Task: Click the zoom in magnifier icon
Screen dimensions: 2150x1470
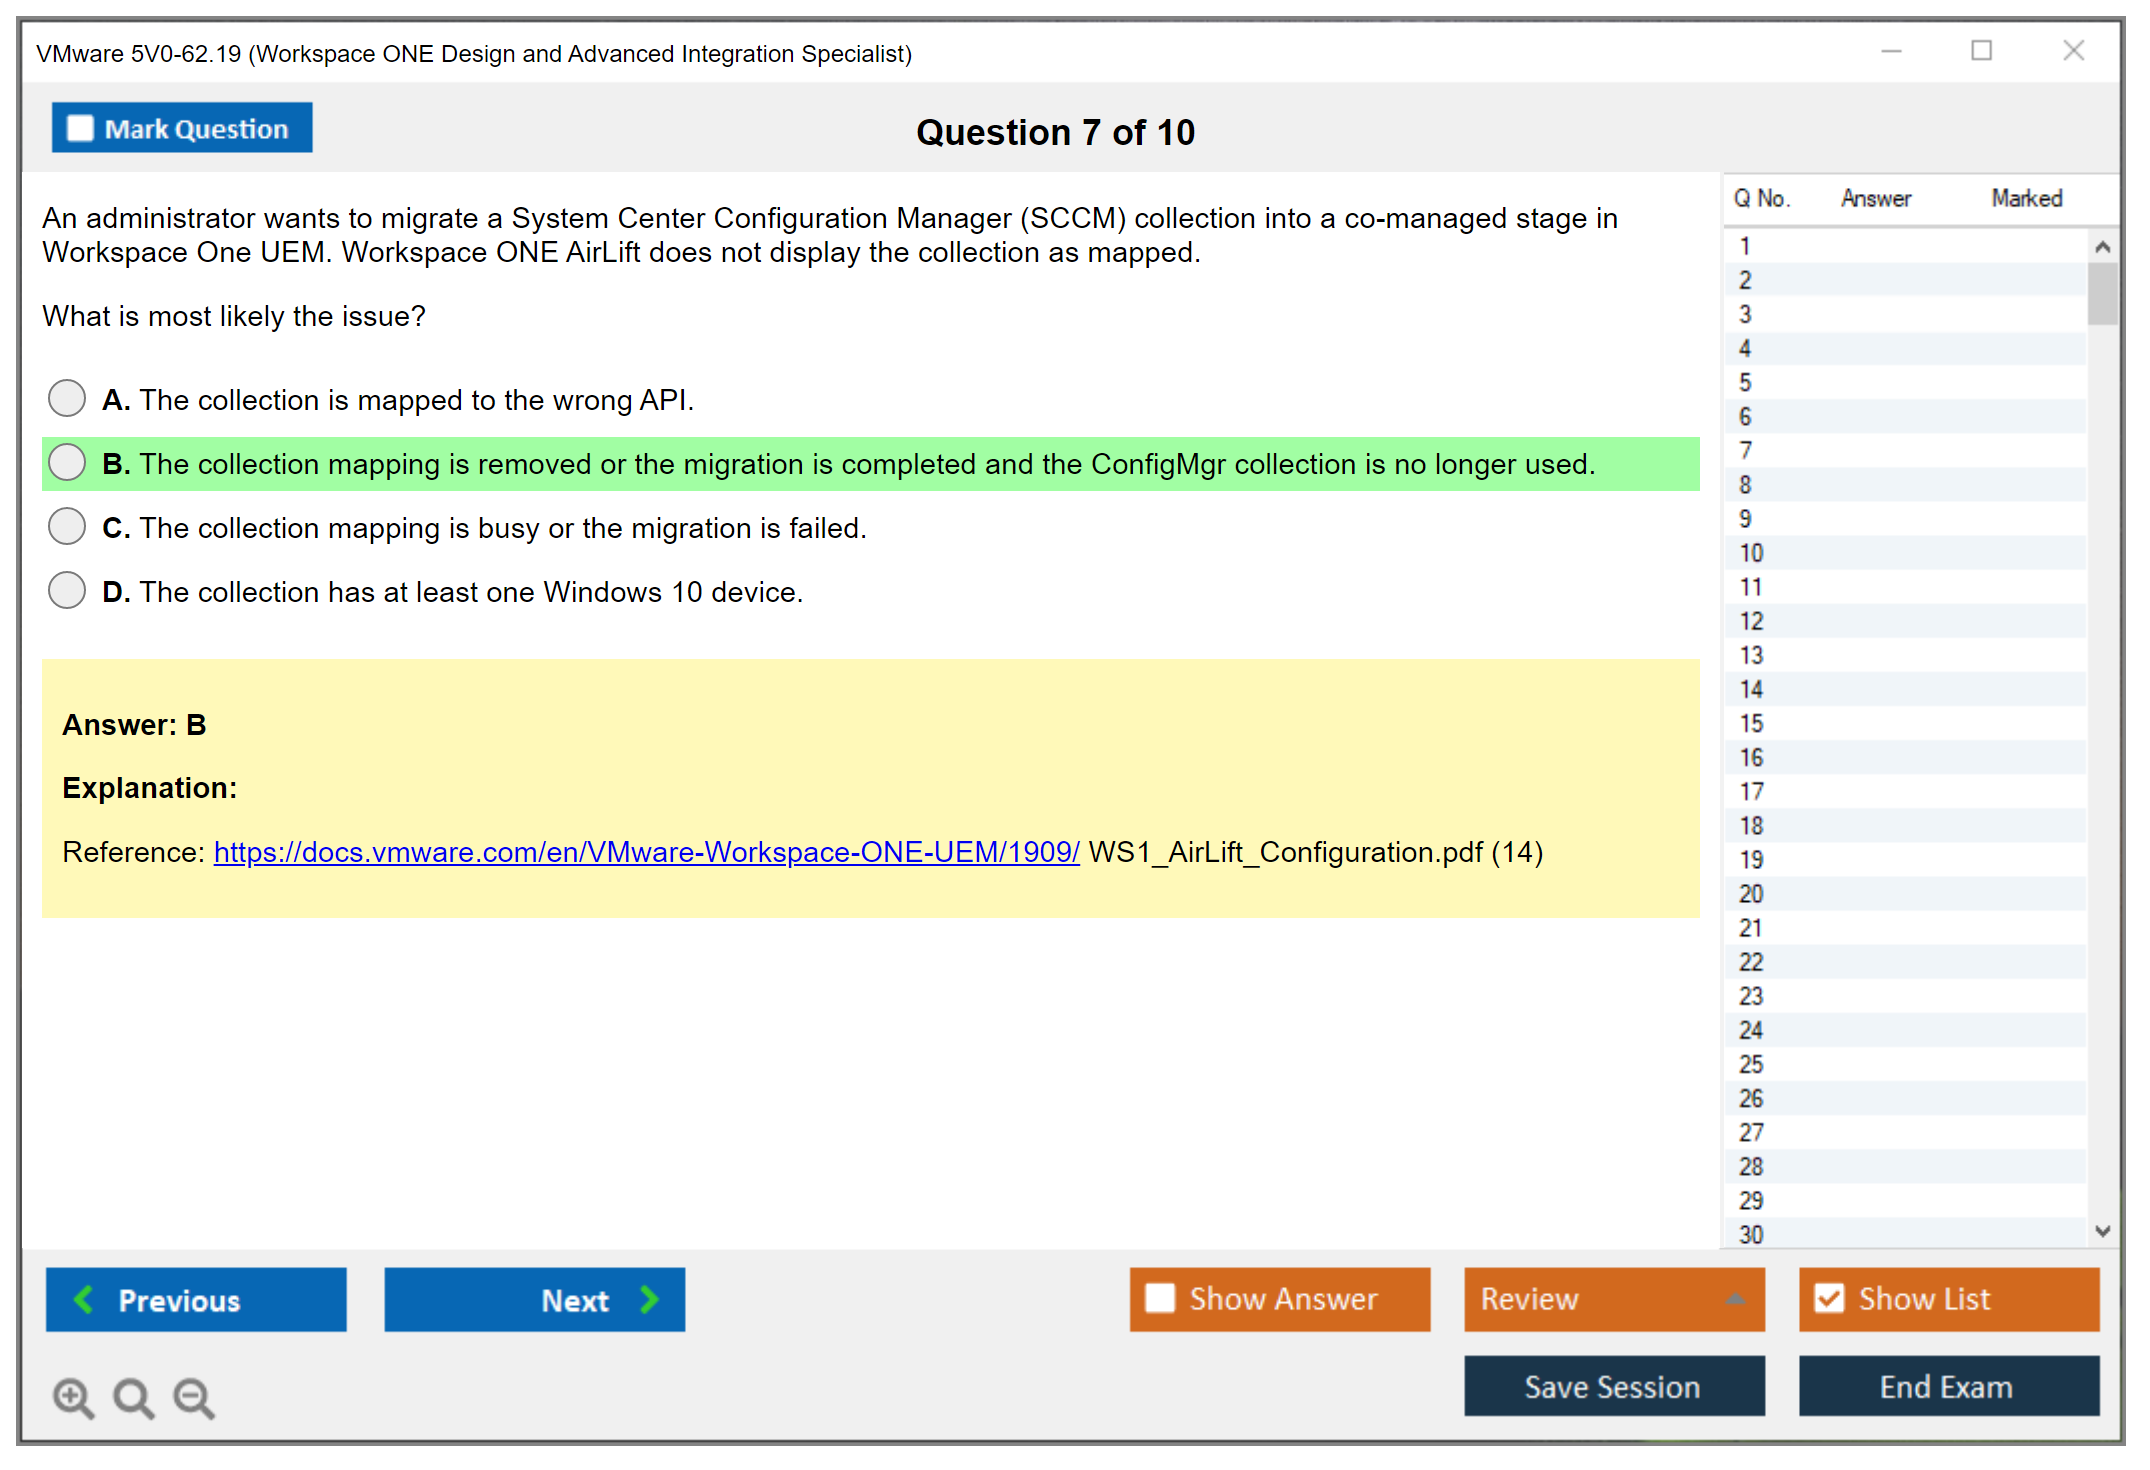Action: point(73,1397)
